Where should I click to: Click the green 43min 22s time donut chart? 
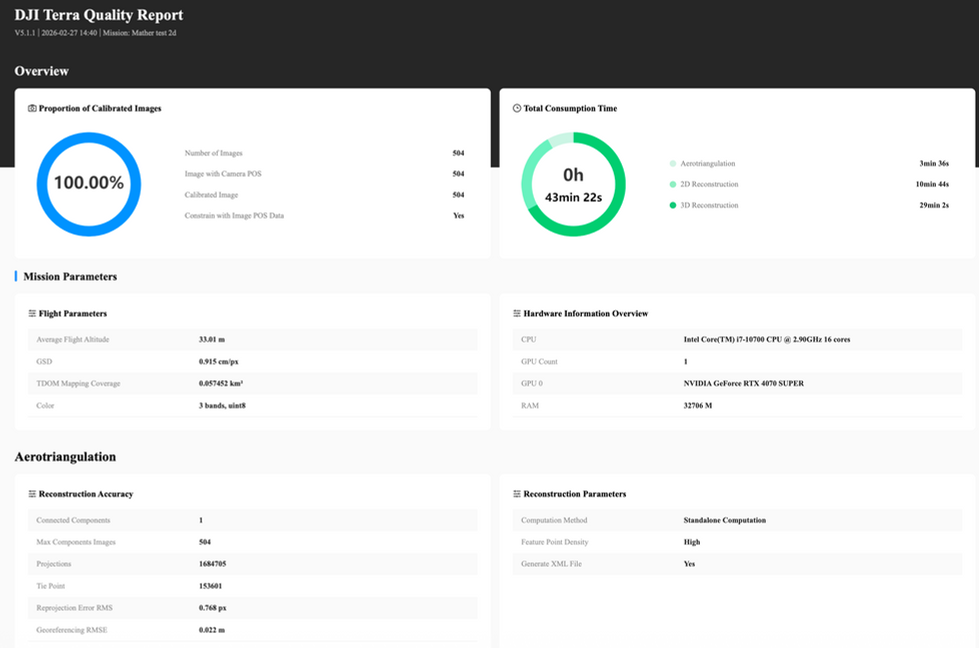click(x=573, y=184)
